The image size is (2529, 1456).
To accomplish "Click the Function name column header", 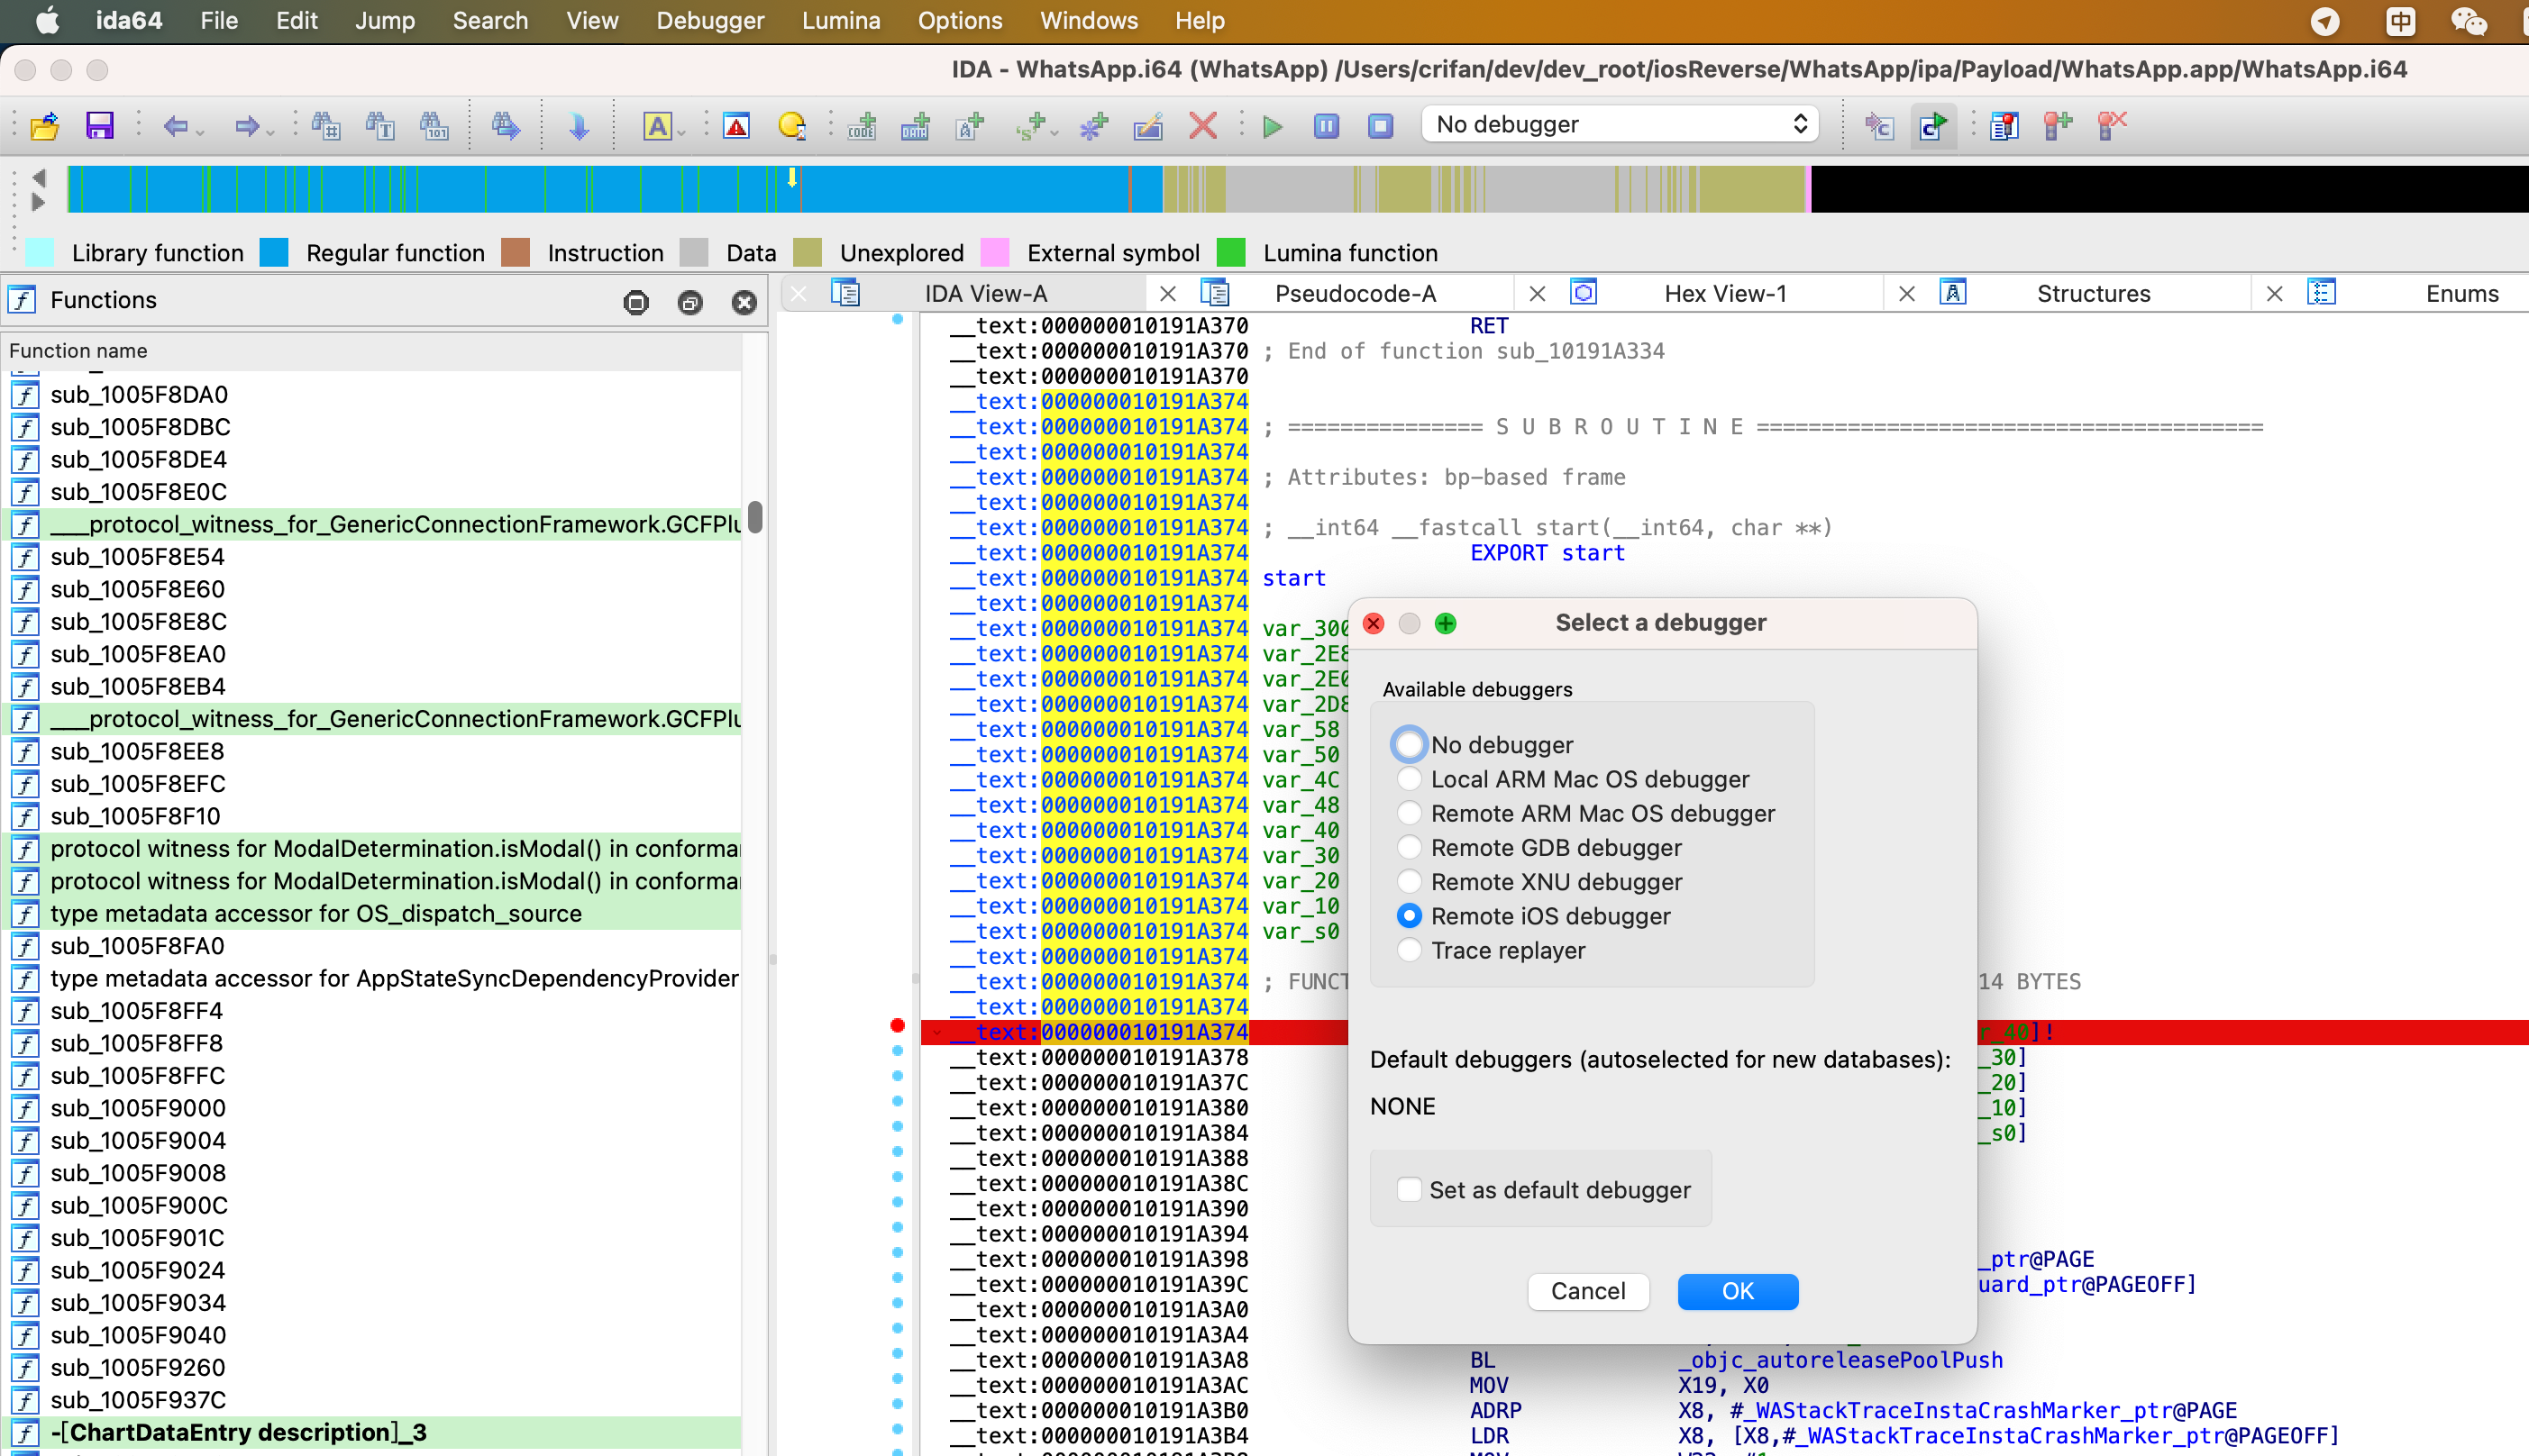I will click(372, 350).
